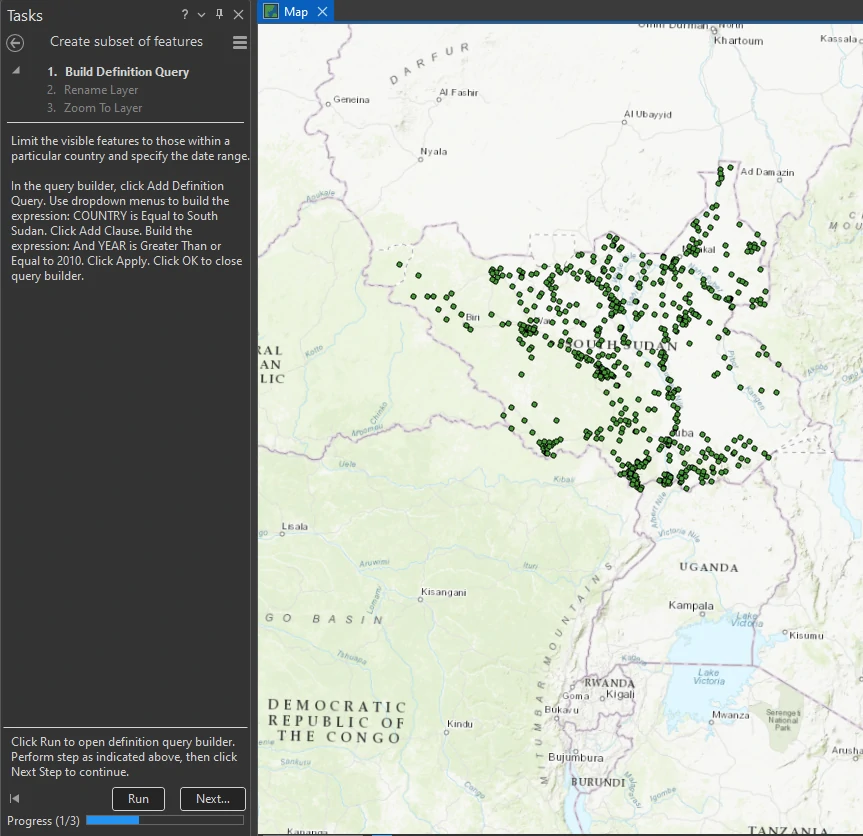Click the Next... button
Screen dimensions: 863x836
212,799
